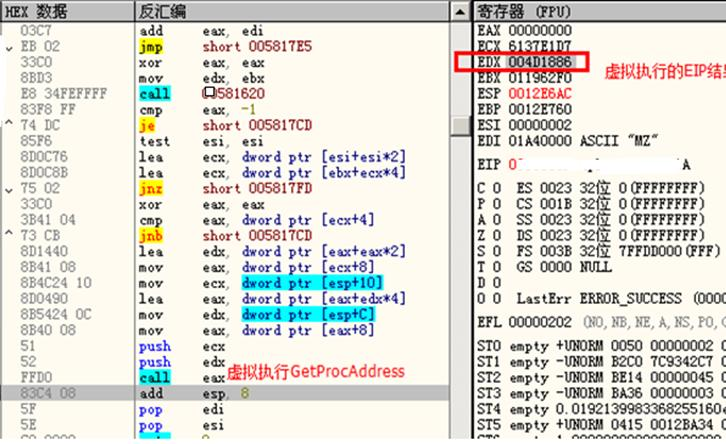The width and height of the screenshot is (726, 444).
Task: Toggle the P flag value
Action: coord(496,204)
